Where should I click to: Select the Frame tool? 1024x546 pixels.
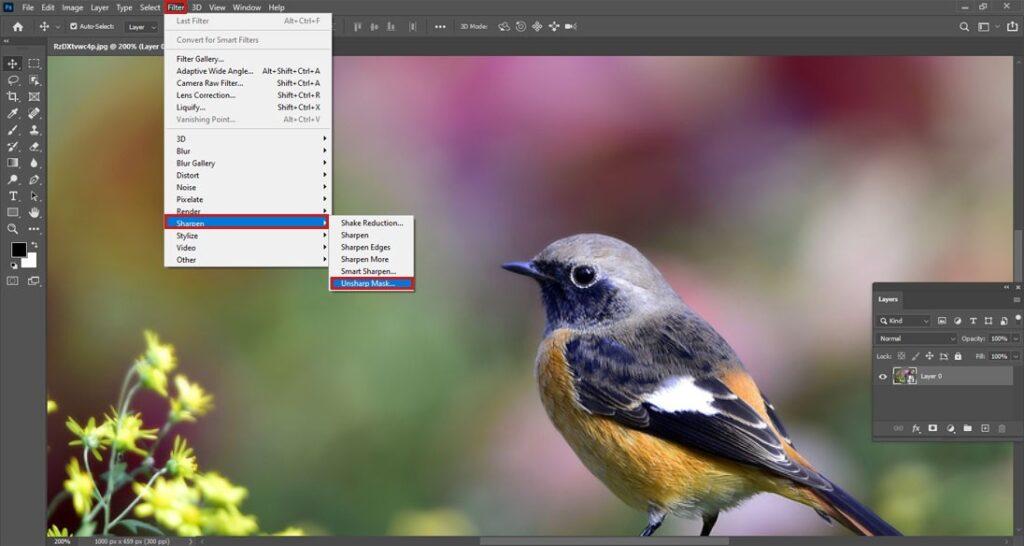pyautogui.click(x=34, y=97)
